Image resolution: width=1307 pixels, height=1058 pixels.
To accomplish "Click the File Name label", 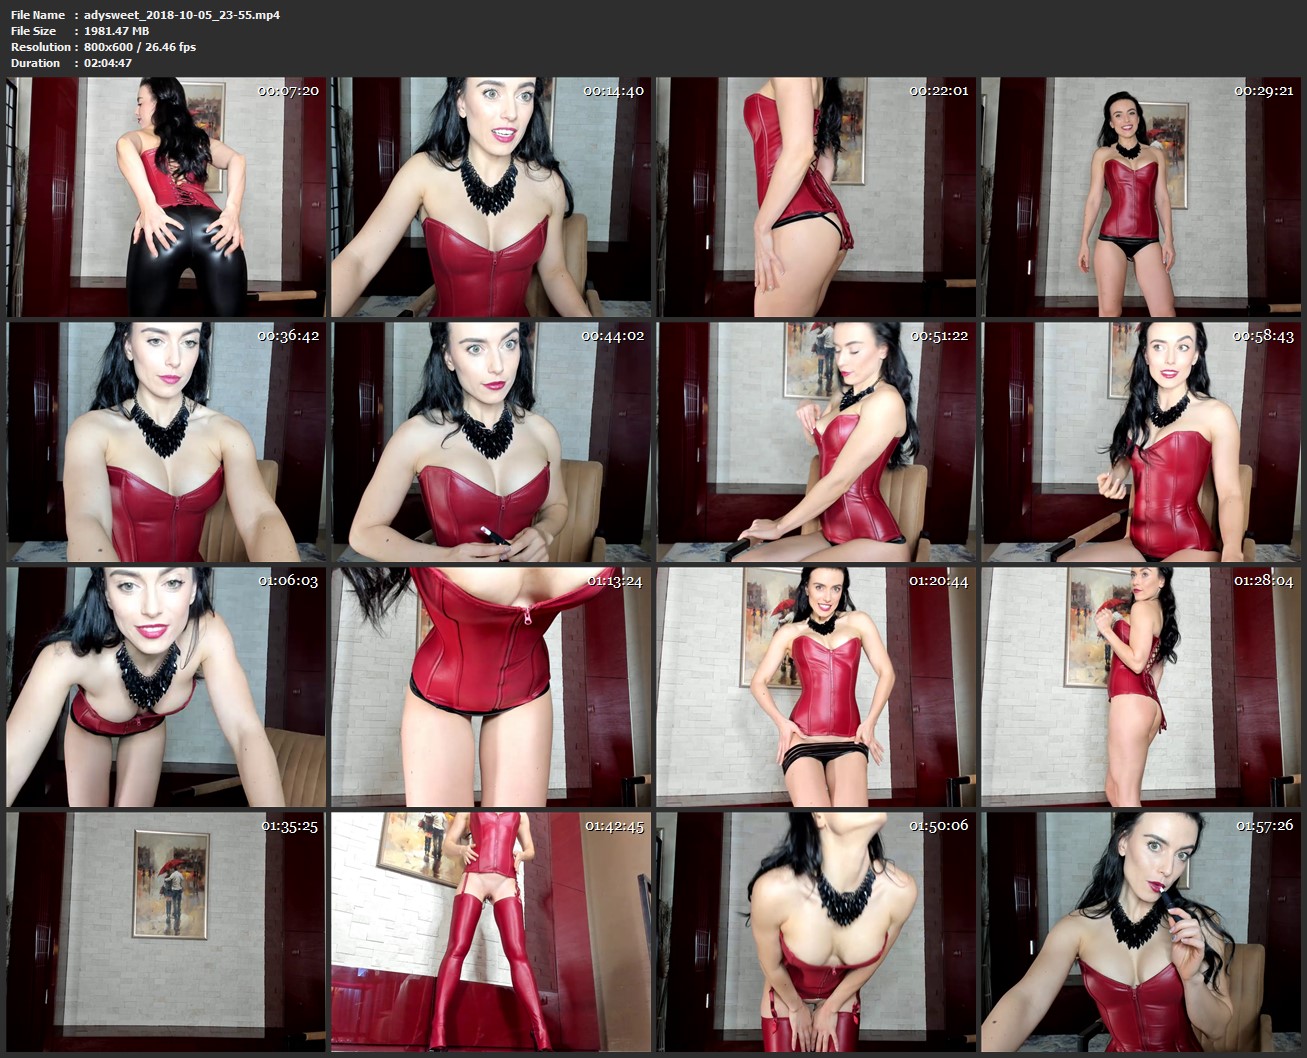I will coord(38,15).
